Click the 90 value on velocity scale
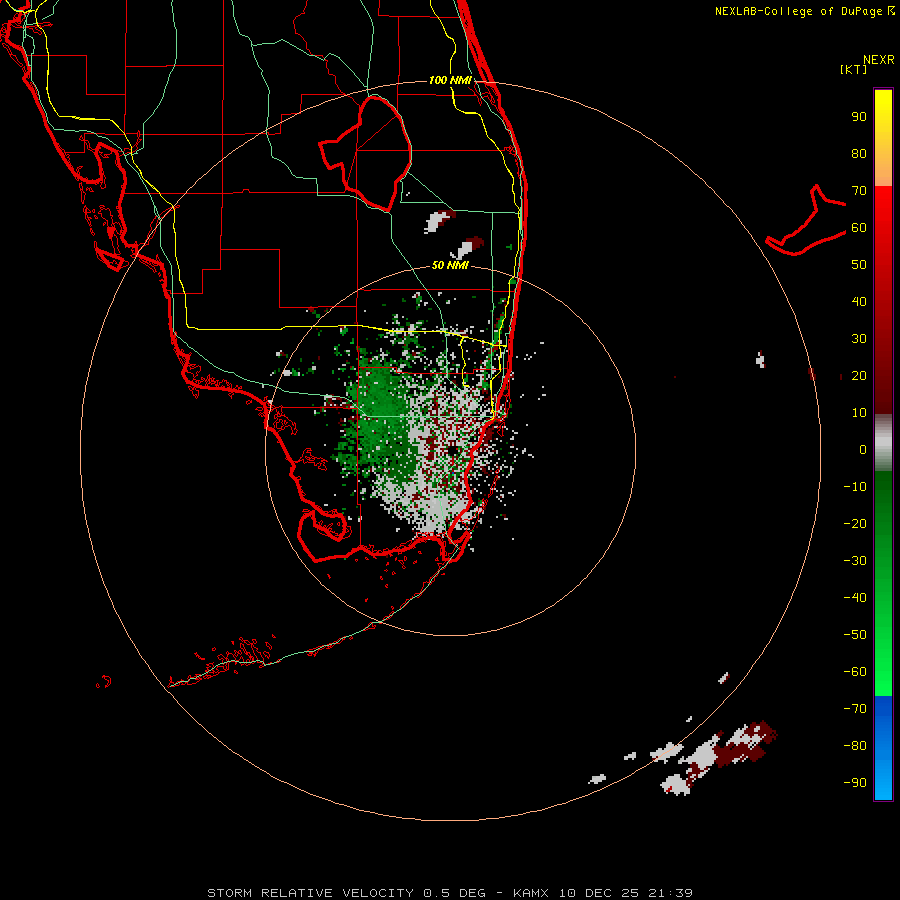The image size is (900, 900). (859, 117)
